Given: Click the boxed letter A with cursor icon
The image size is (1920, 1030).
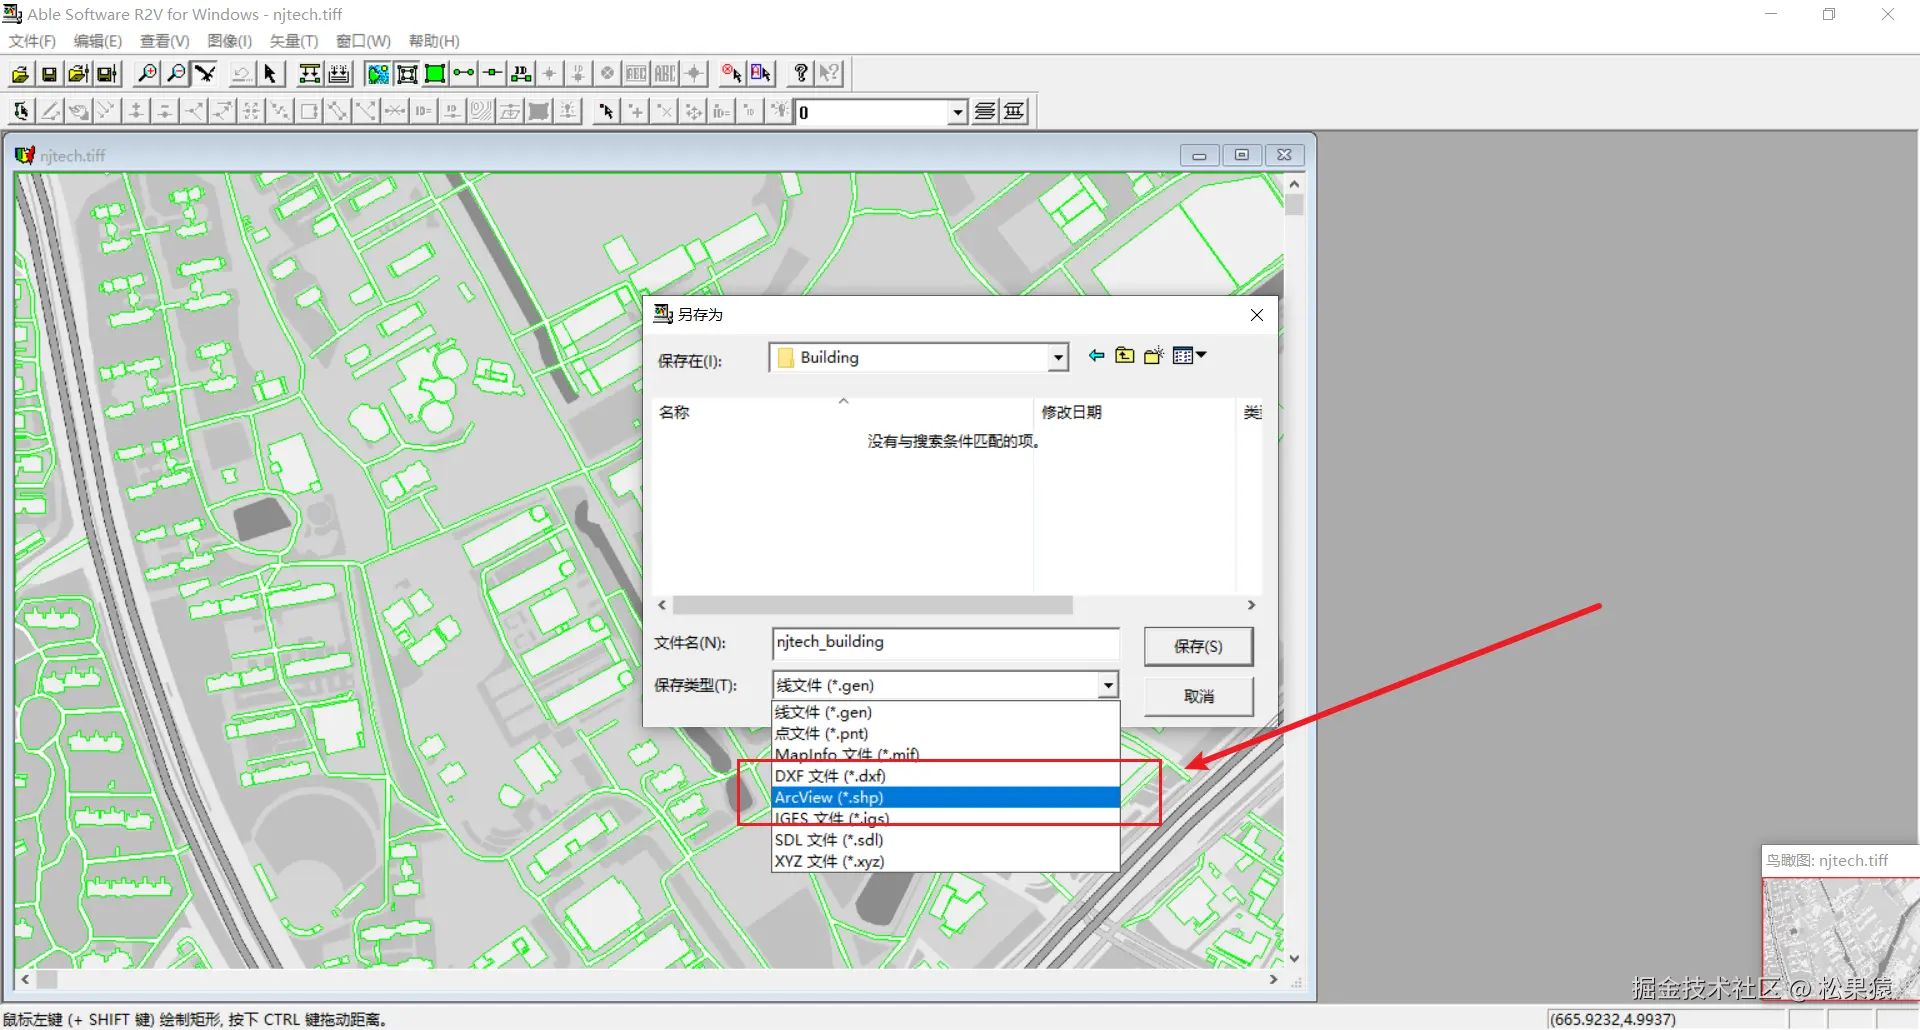Looking at the screenshot, I should [x=761, y=74].
